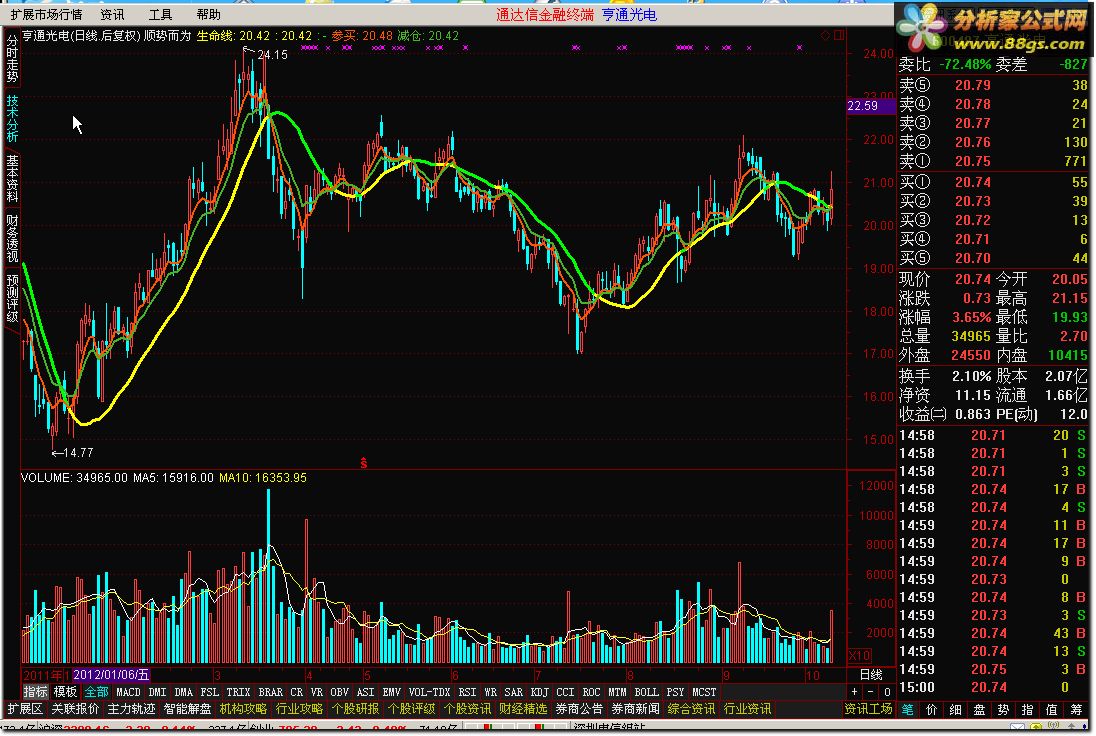
Task: Click the X10 volume scale indicator
Action: (x=859, y=656)
